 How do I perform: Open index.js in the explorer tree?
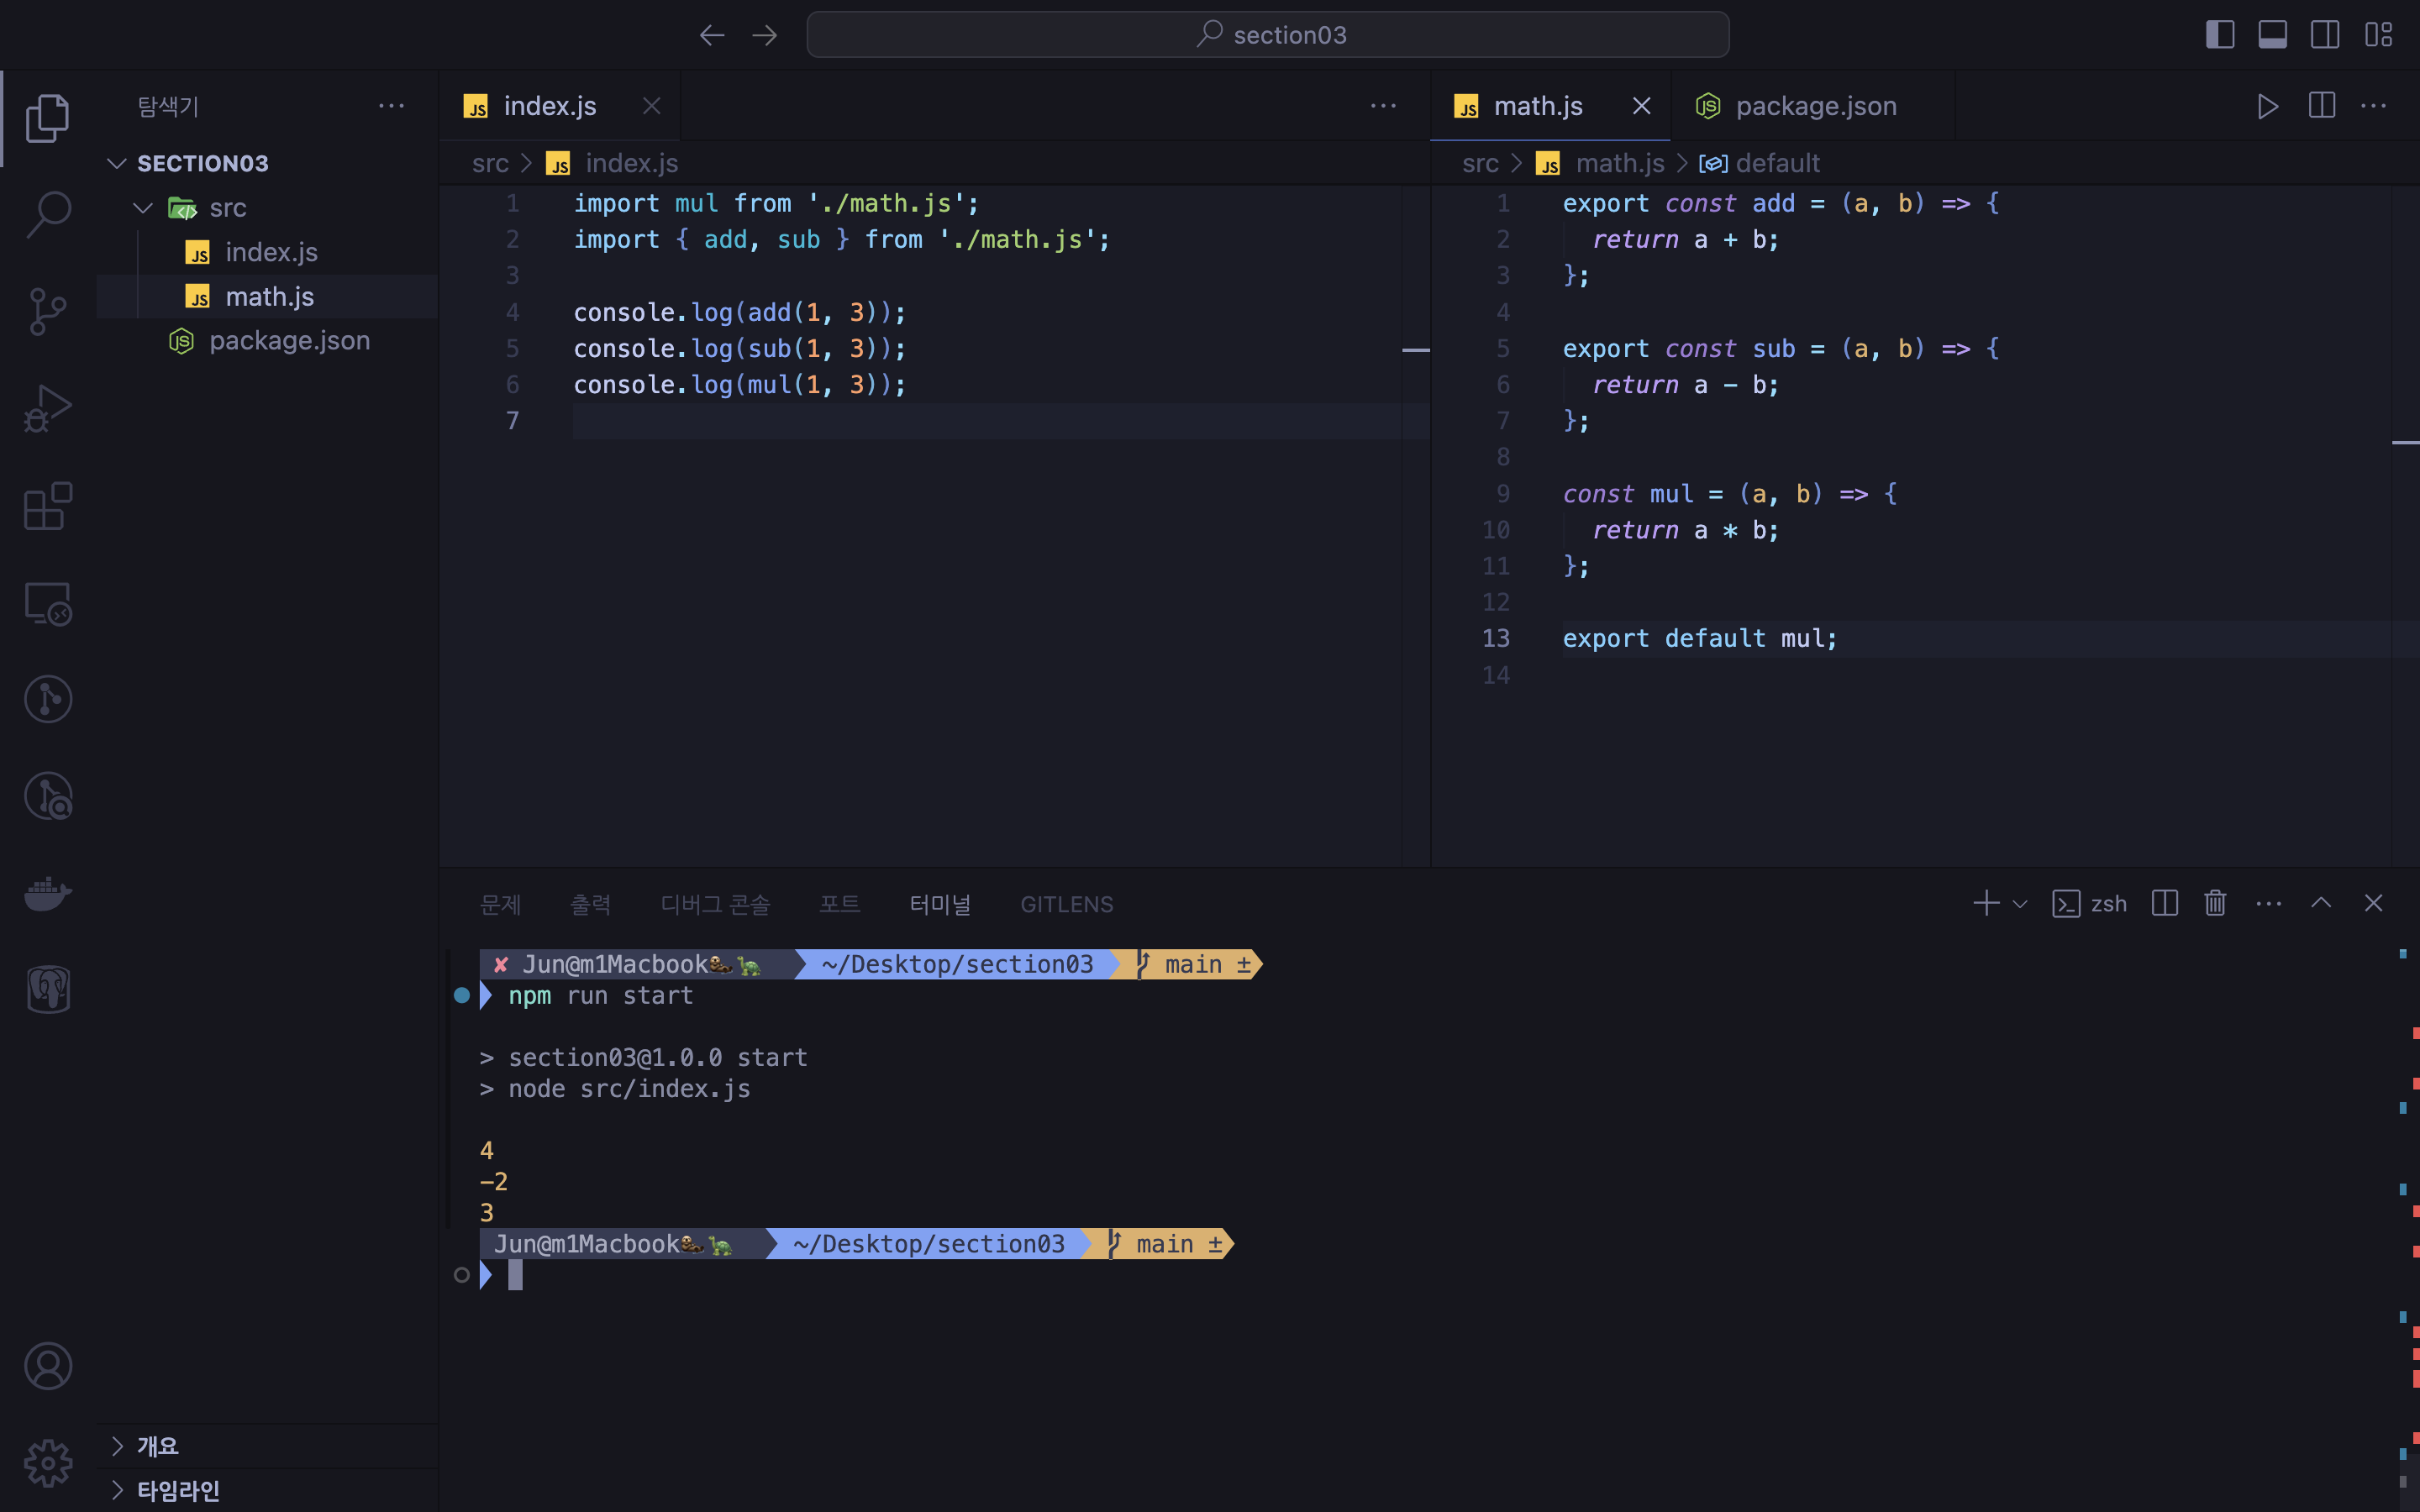[271, 252]
